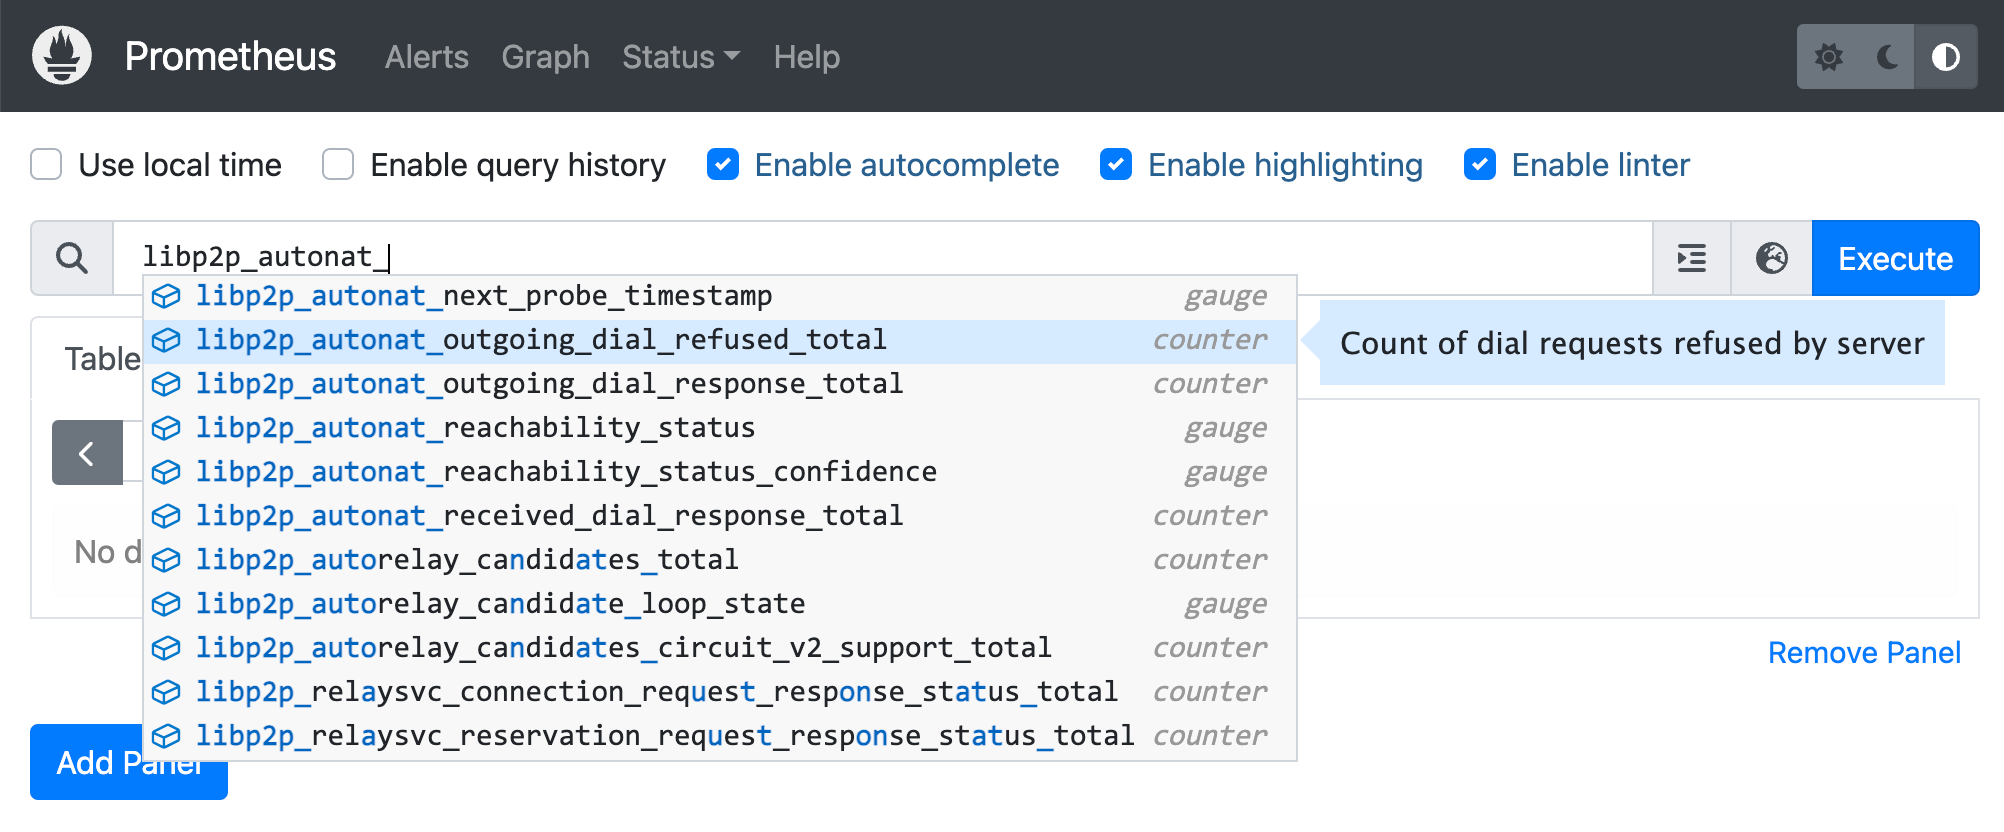Open the Alerts page

[426, 57]
